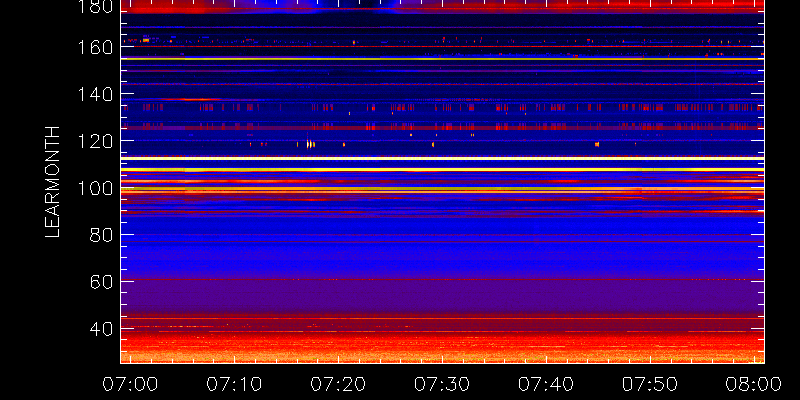Image resolution: width=800 pixels, height=400 pixels.
Task: Click the 07:10 time axis label
Action: [x=233, y=384]
